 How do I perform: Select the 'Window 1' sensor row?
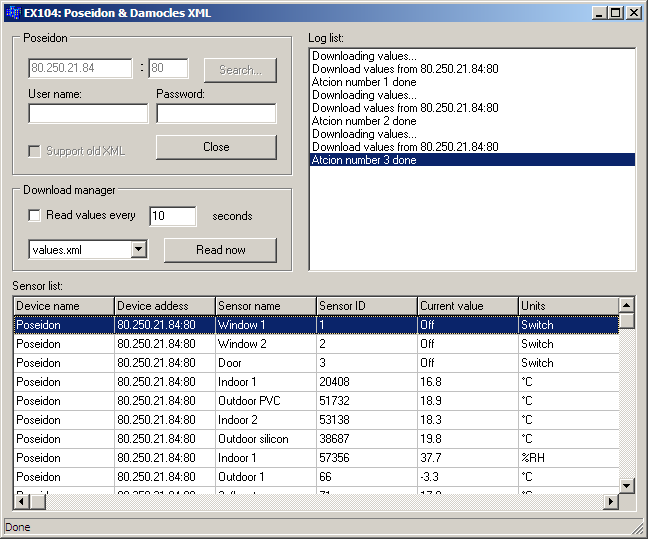tap(316, 325)
